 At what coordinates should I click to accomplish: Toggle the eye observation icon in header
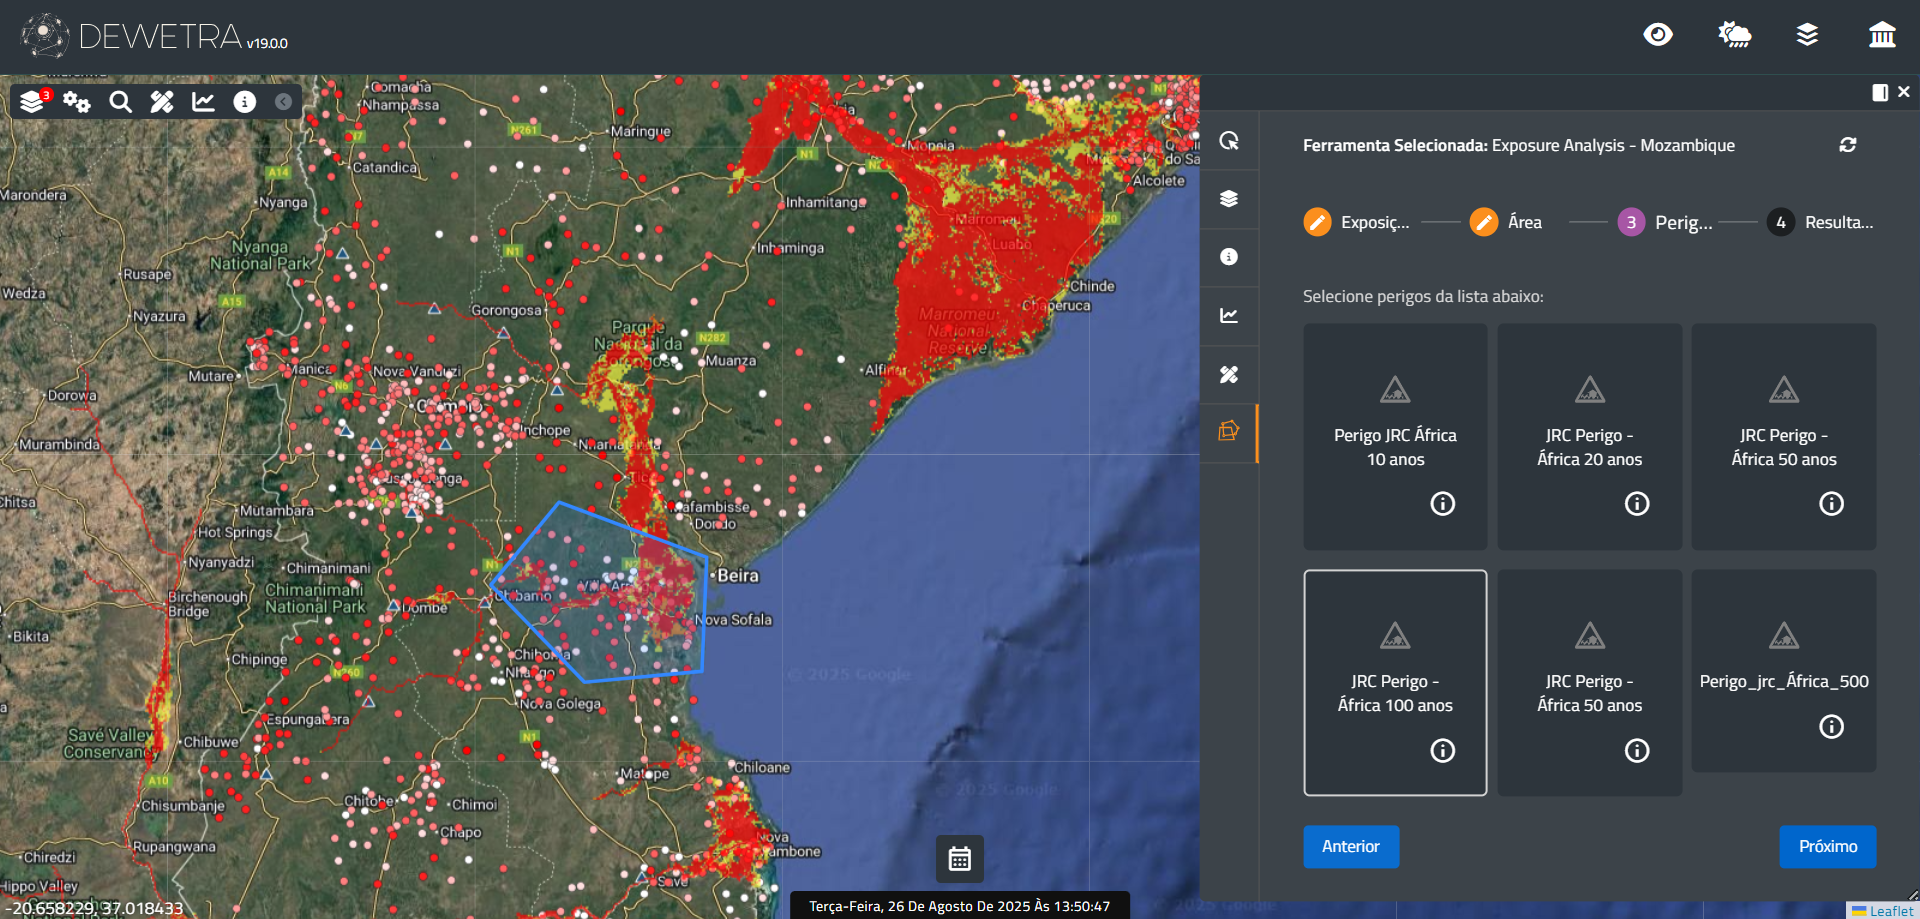tap(1658, 35)
